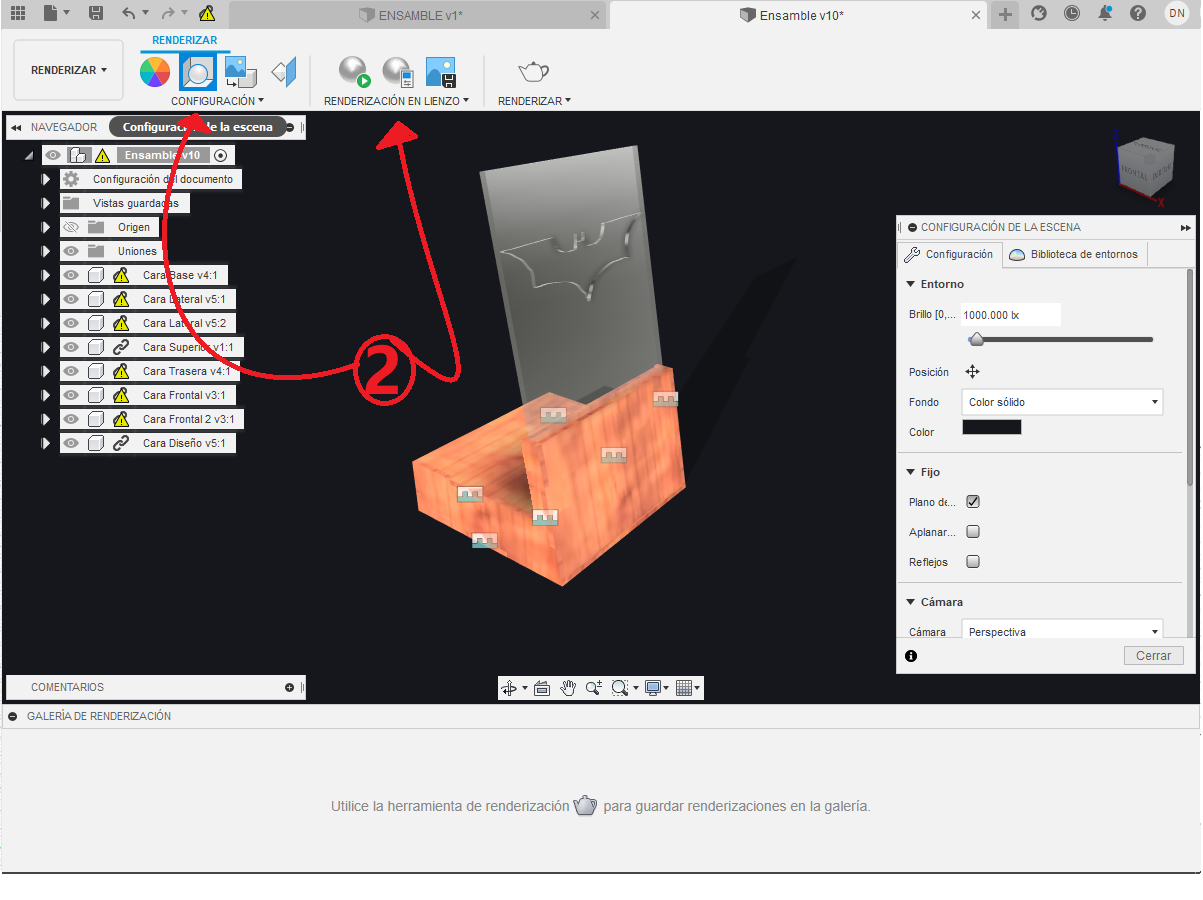Image resolution: width=1203 pixels, height=900 pixels.
Task: Enable the Aplanar checkbox
Action: pos(973,532)
